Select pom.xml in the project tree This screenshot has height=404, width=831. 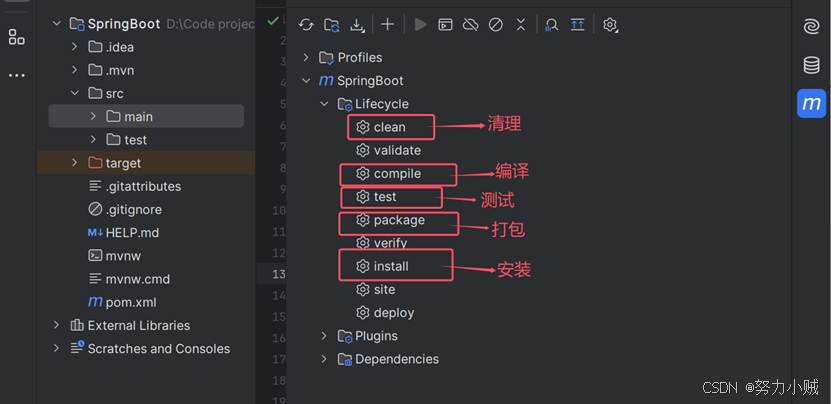(x=130, y=302)
